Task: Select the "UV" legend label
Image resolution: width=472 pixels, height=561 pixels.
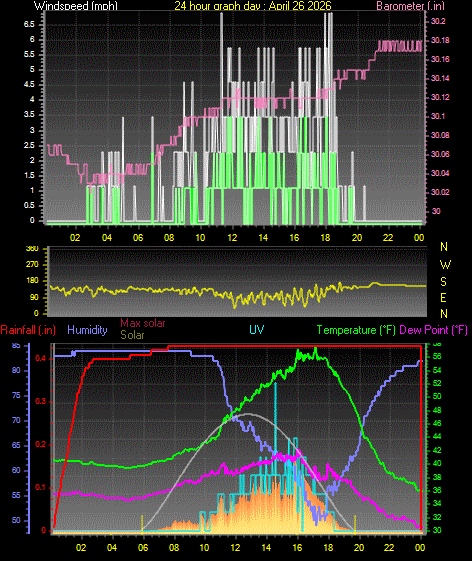Action: [257, 330]
